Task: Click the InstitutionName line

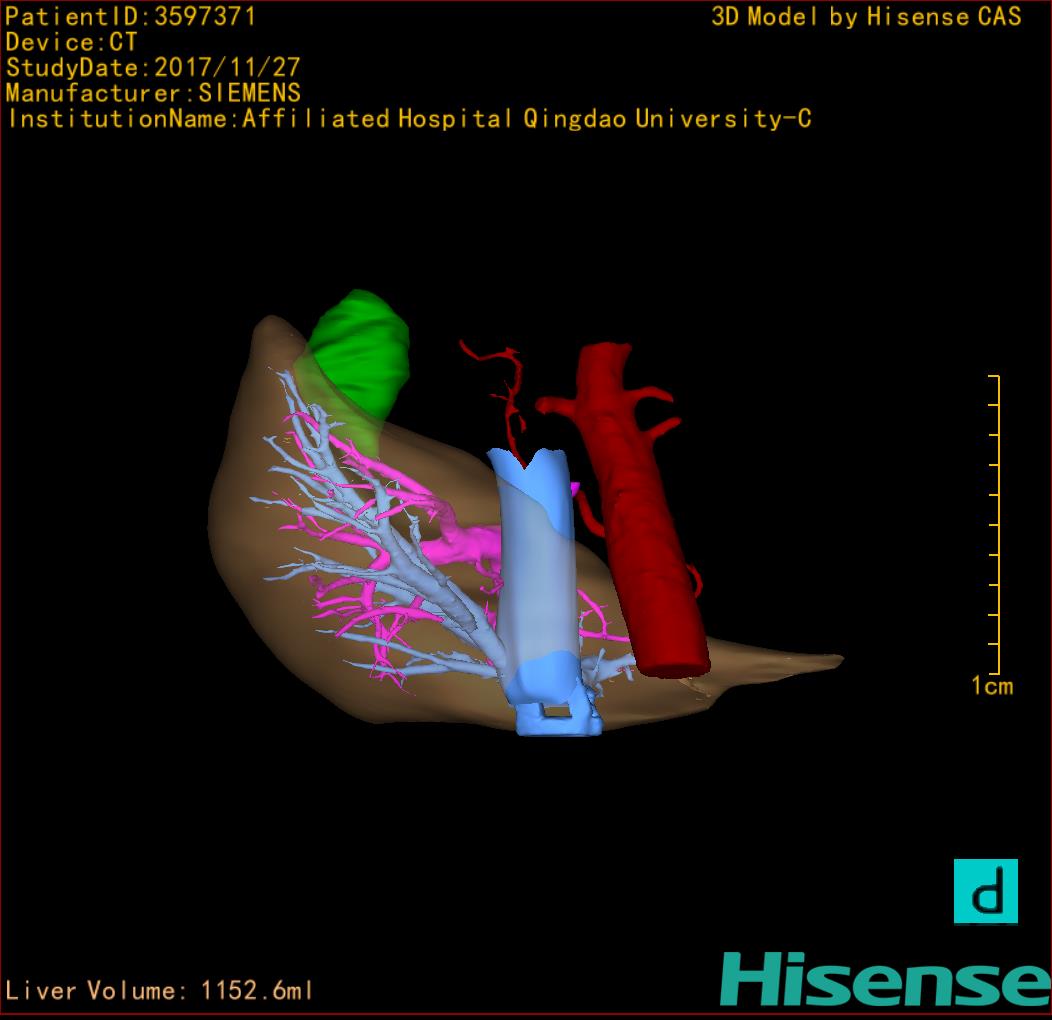Action: coord(408,119)
